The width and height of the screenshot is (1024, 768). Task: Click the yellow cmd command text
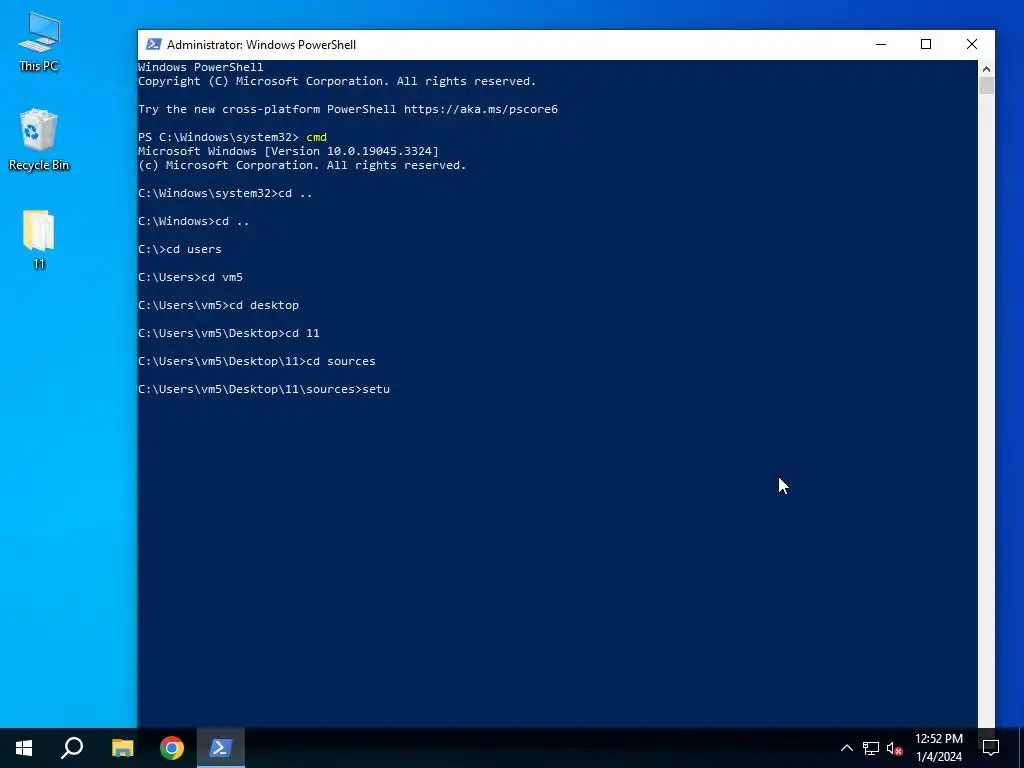click(x=316, y=137)
